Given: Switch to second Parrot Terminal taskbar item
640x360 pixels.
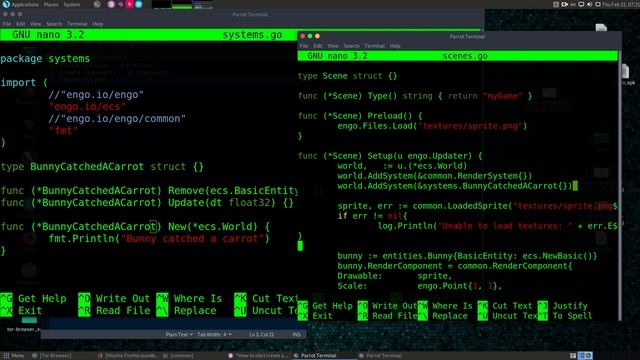Looking at the screenshot, I should pyautogui.click(x=380, y=356).
